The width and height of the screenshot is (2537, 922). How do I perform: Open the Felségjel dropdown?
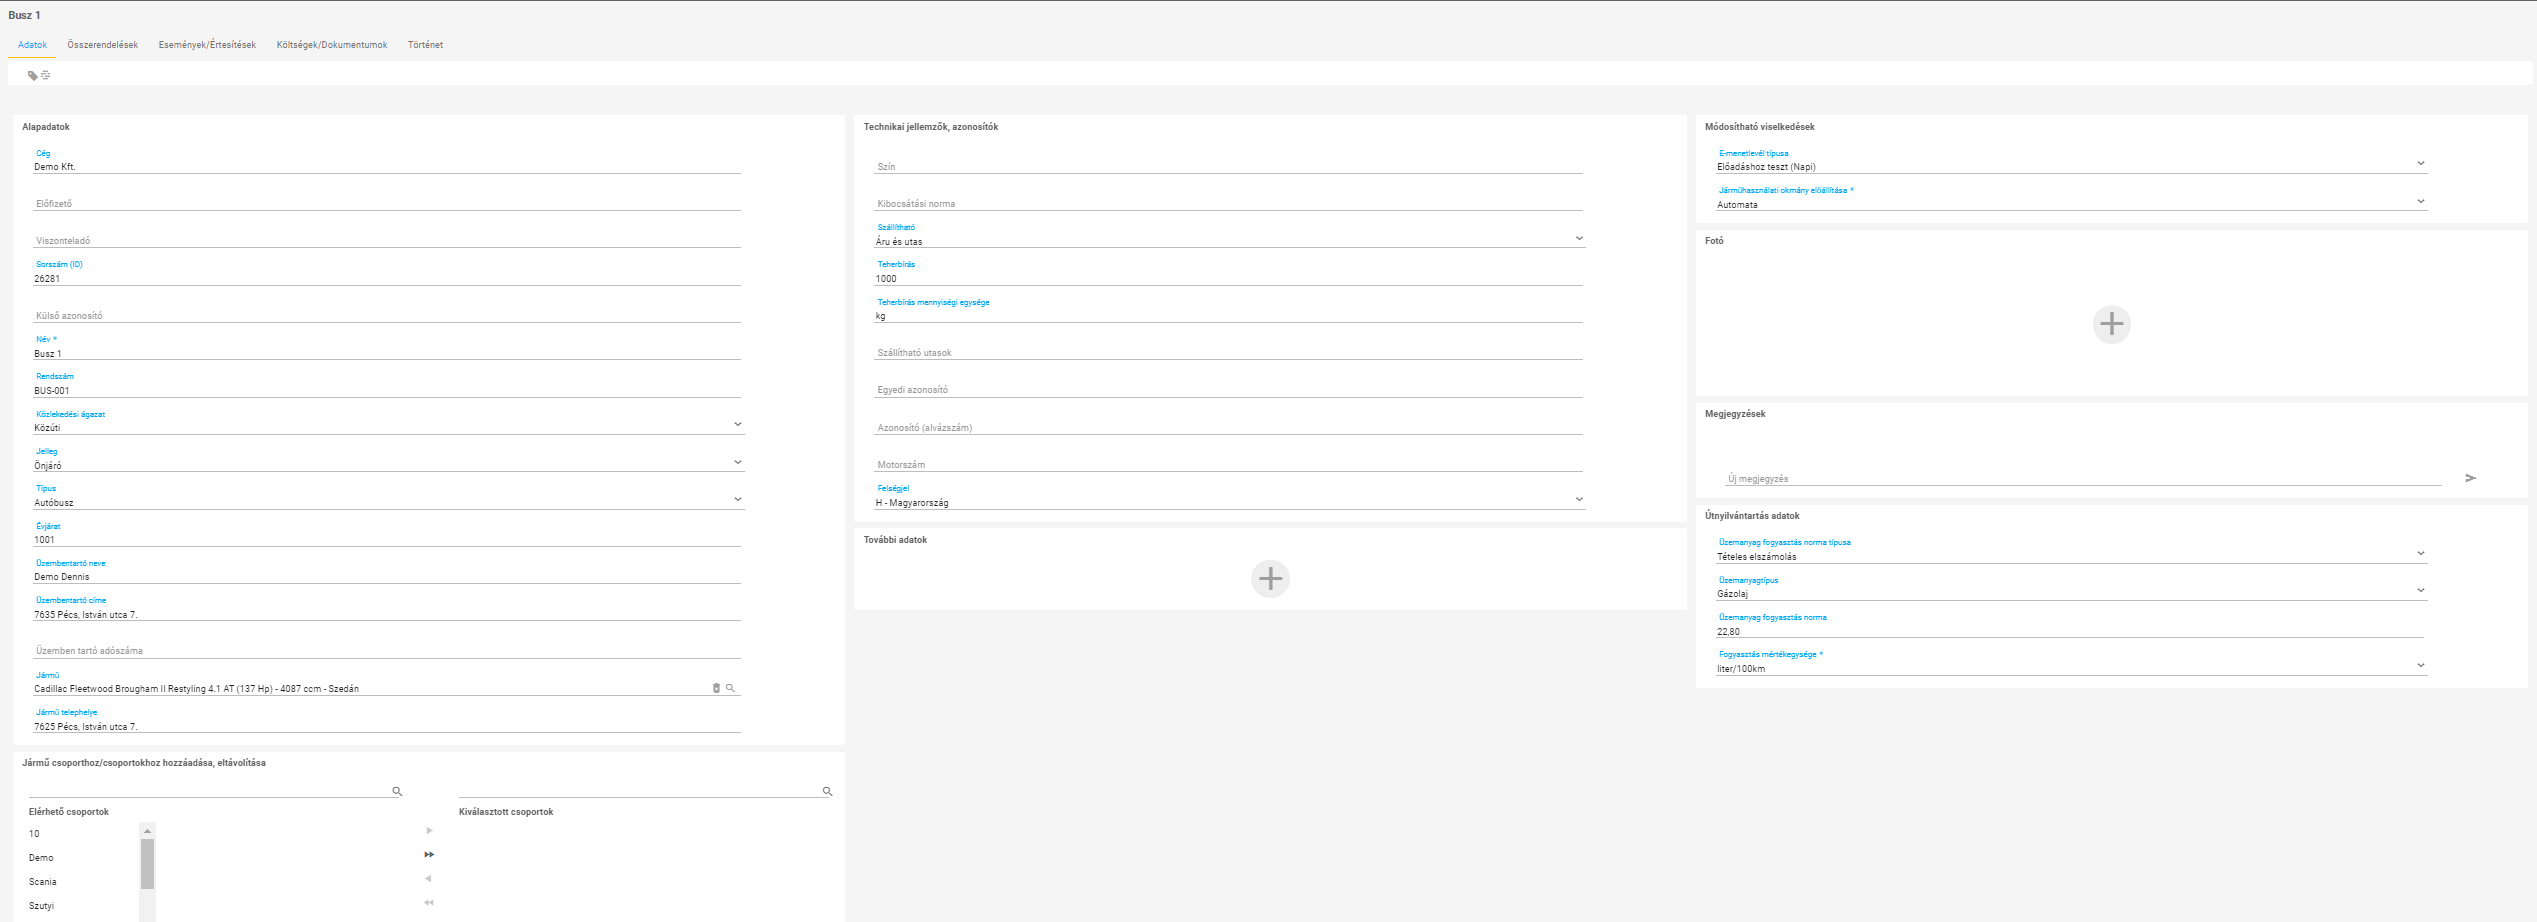[1579, 499]
